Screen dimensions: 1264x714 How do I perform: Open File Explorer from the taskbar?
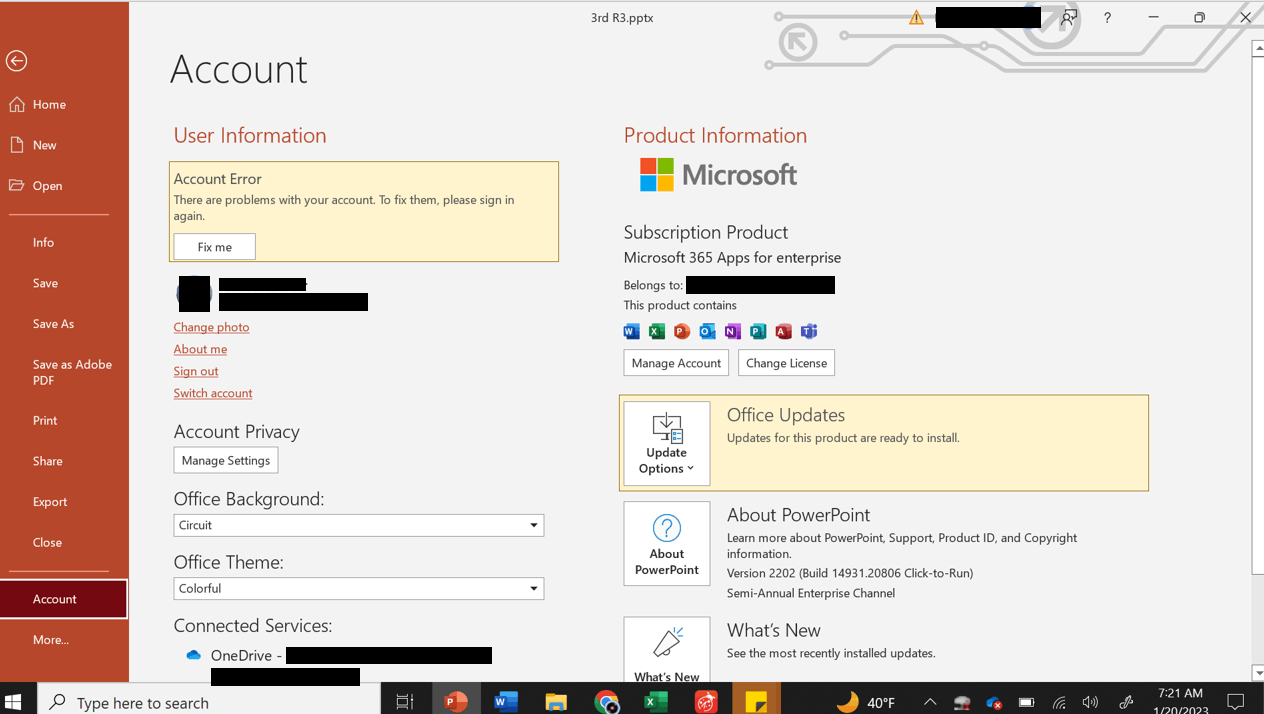click(556, 701)
